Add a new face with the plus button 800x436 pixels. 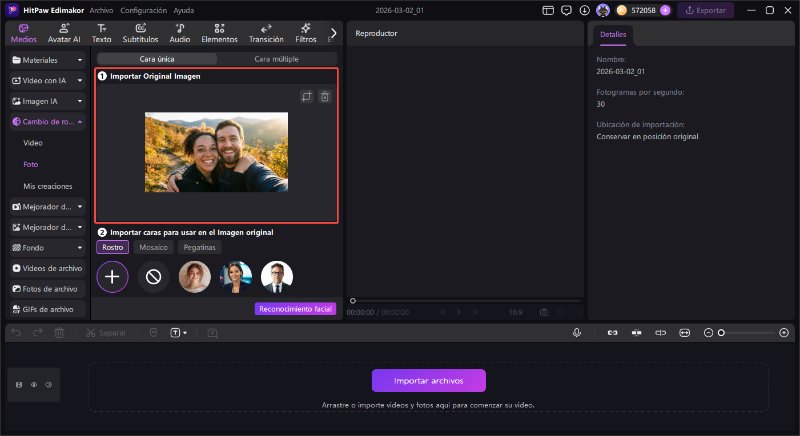pos(112,277)
